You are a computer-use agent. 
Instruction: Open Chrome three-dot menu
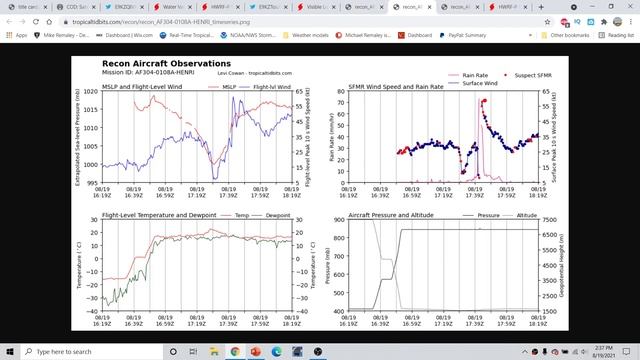(x=631, y=22)
